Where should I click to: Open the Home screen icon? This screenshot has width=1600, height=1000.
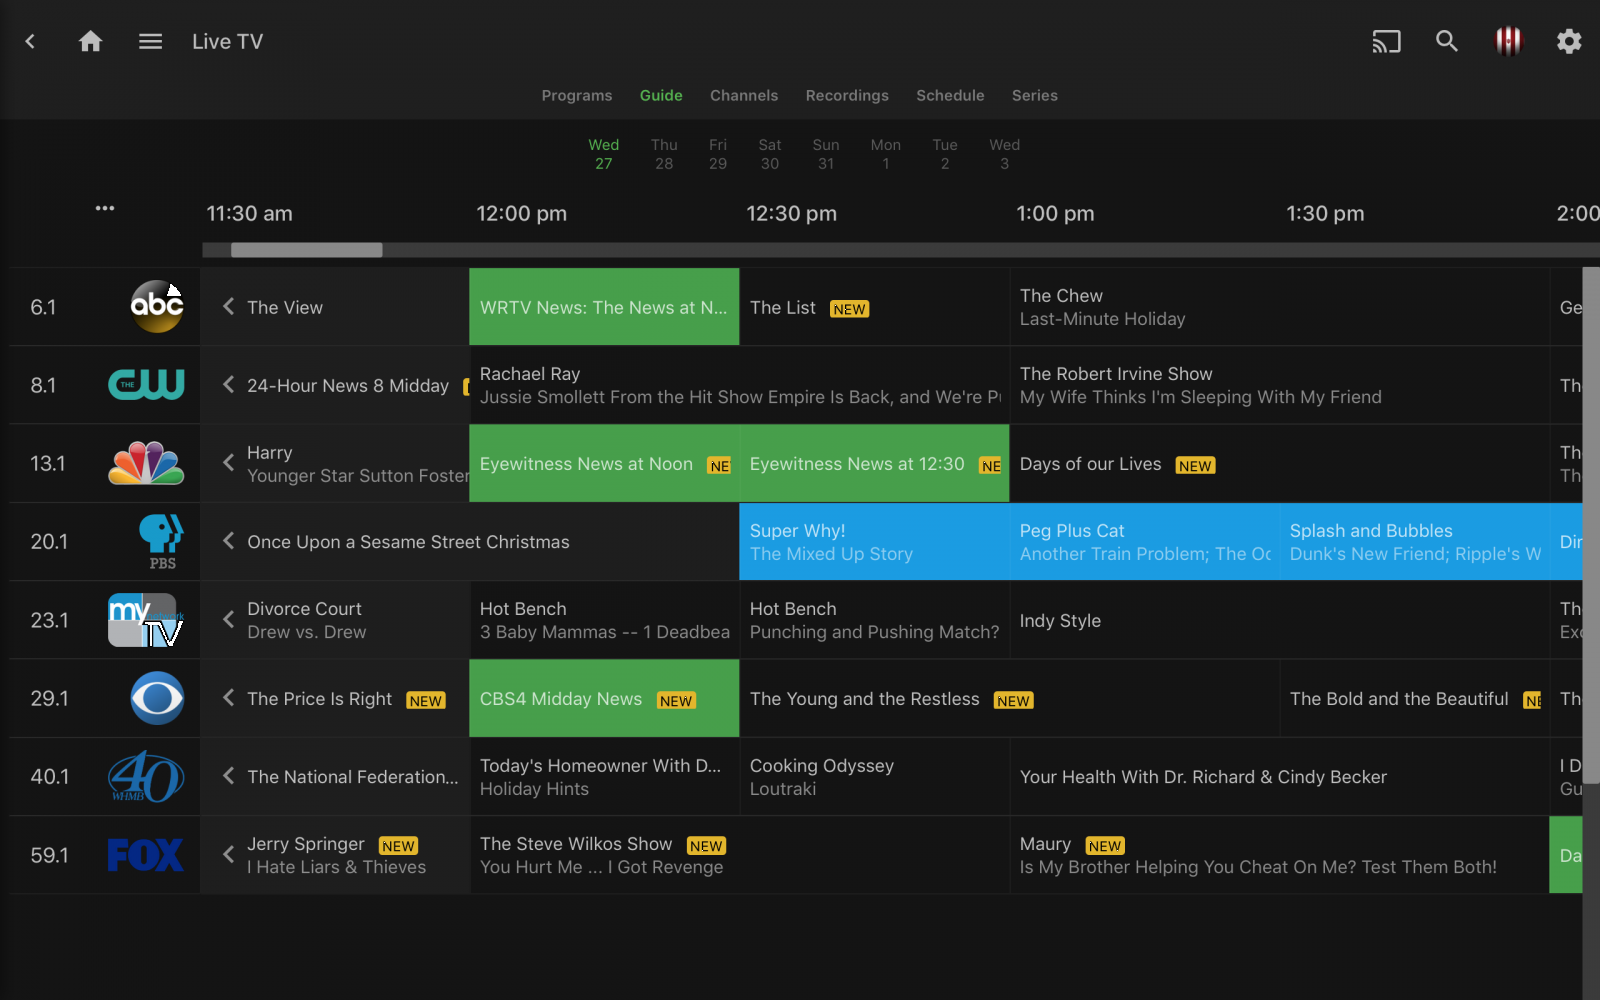click(x=90, y=41)
